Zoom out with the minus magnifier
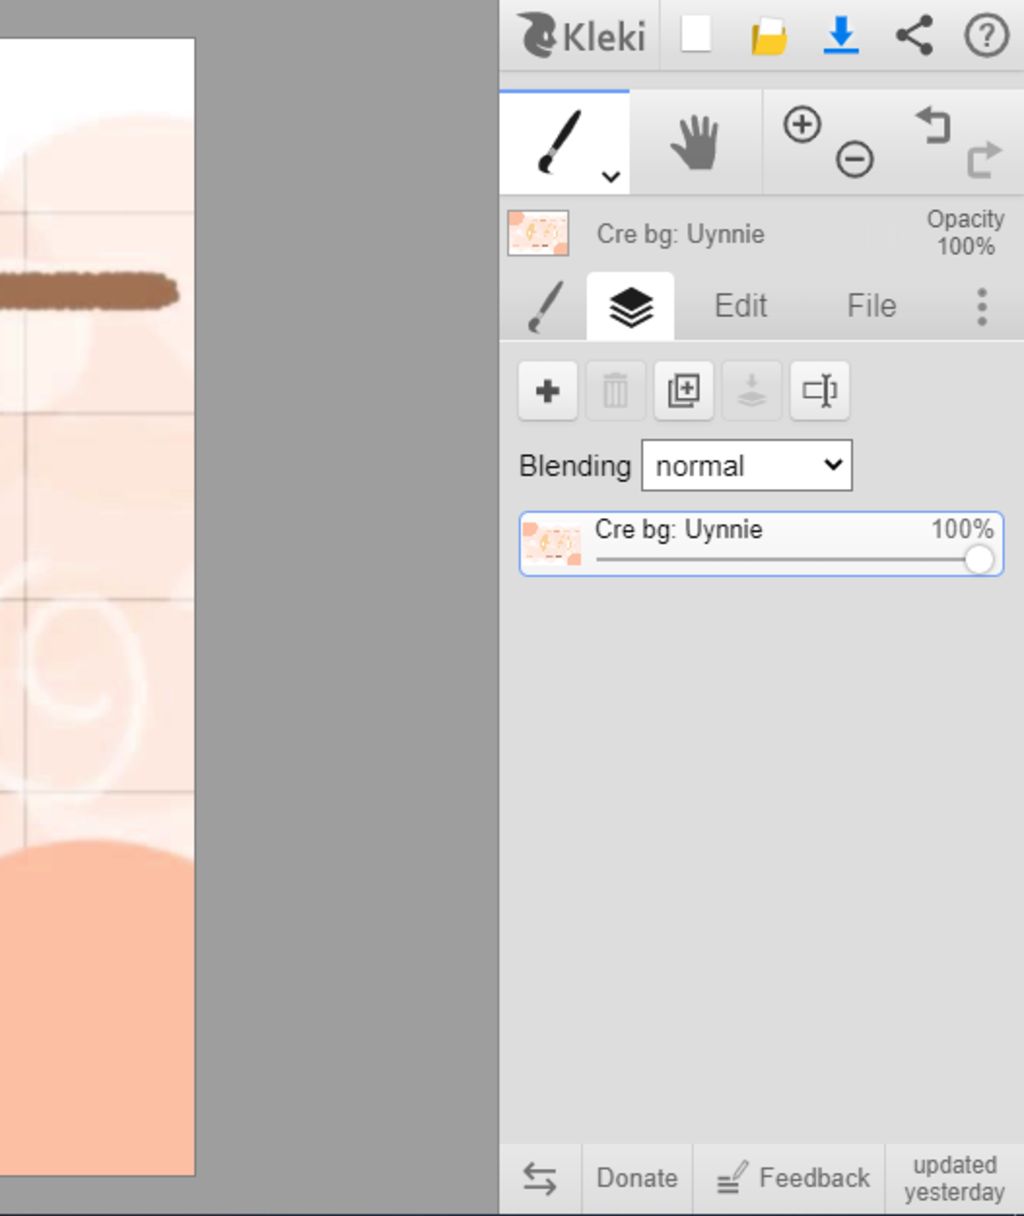1024x1216 pixels. pos(855,160)
